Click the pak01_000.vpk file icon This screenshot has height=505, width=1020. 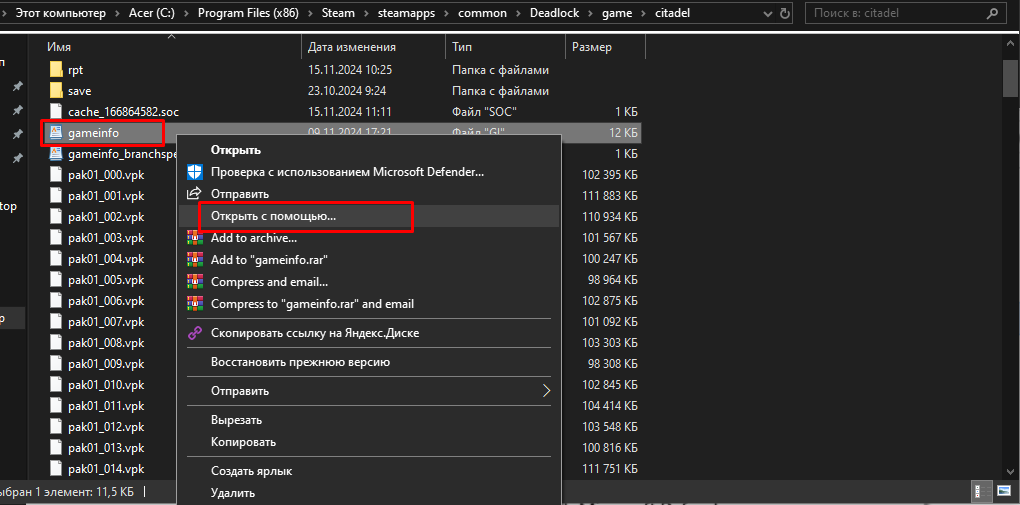(56, 174)
